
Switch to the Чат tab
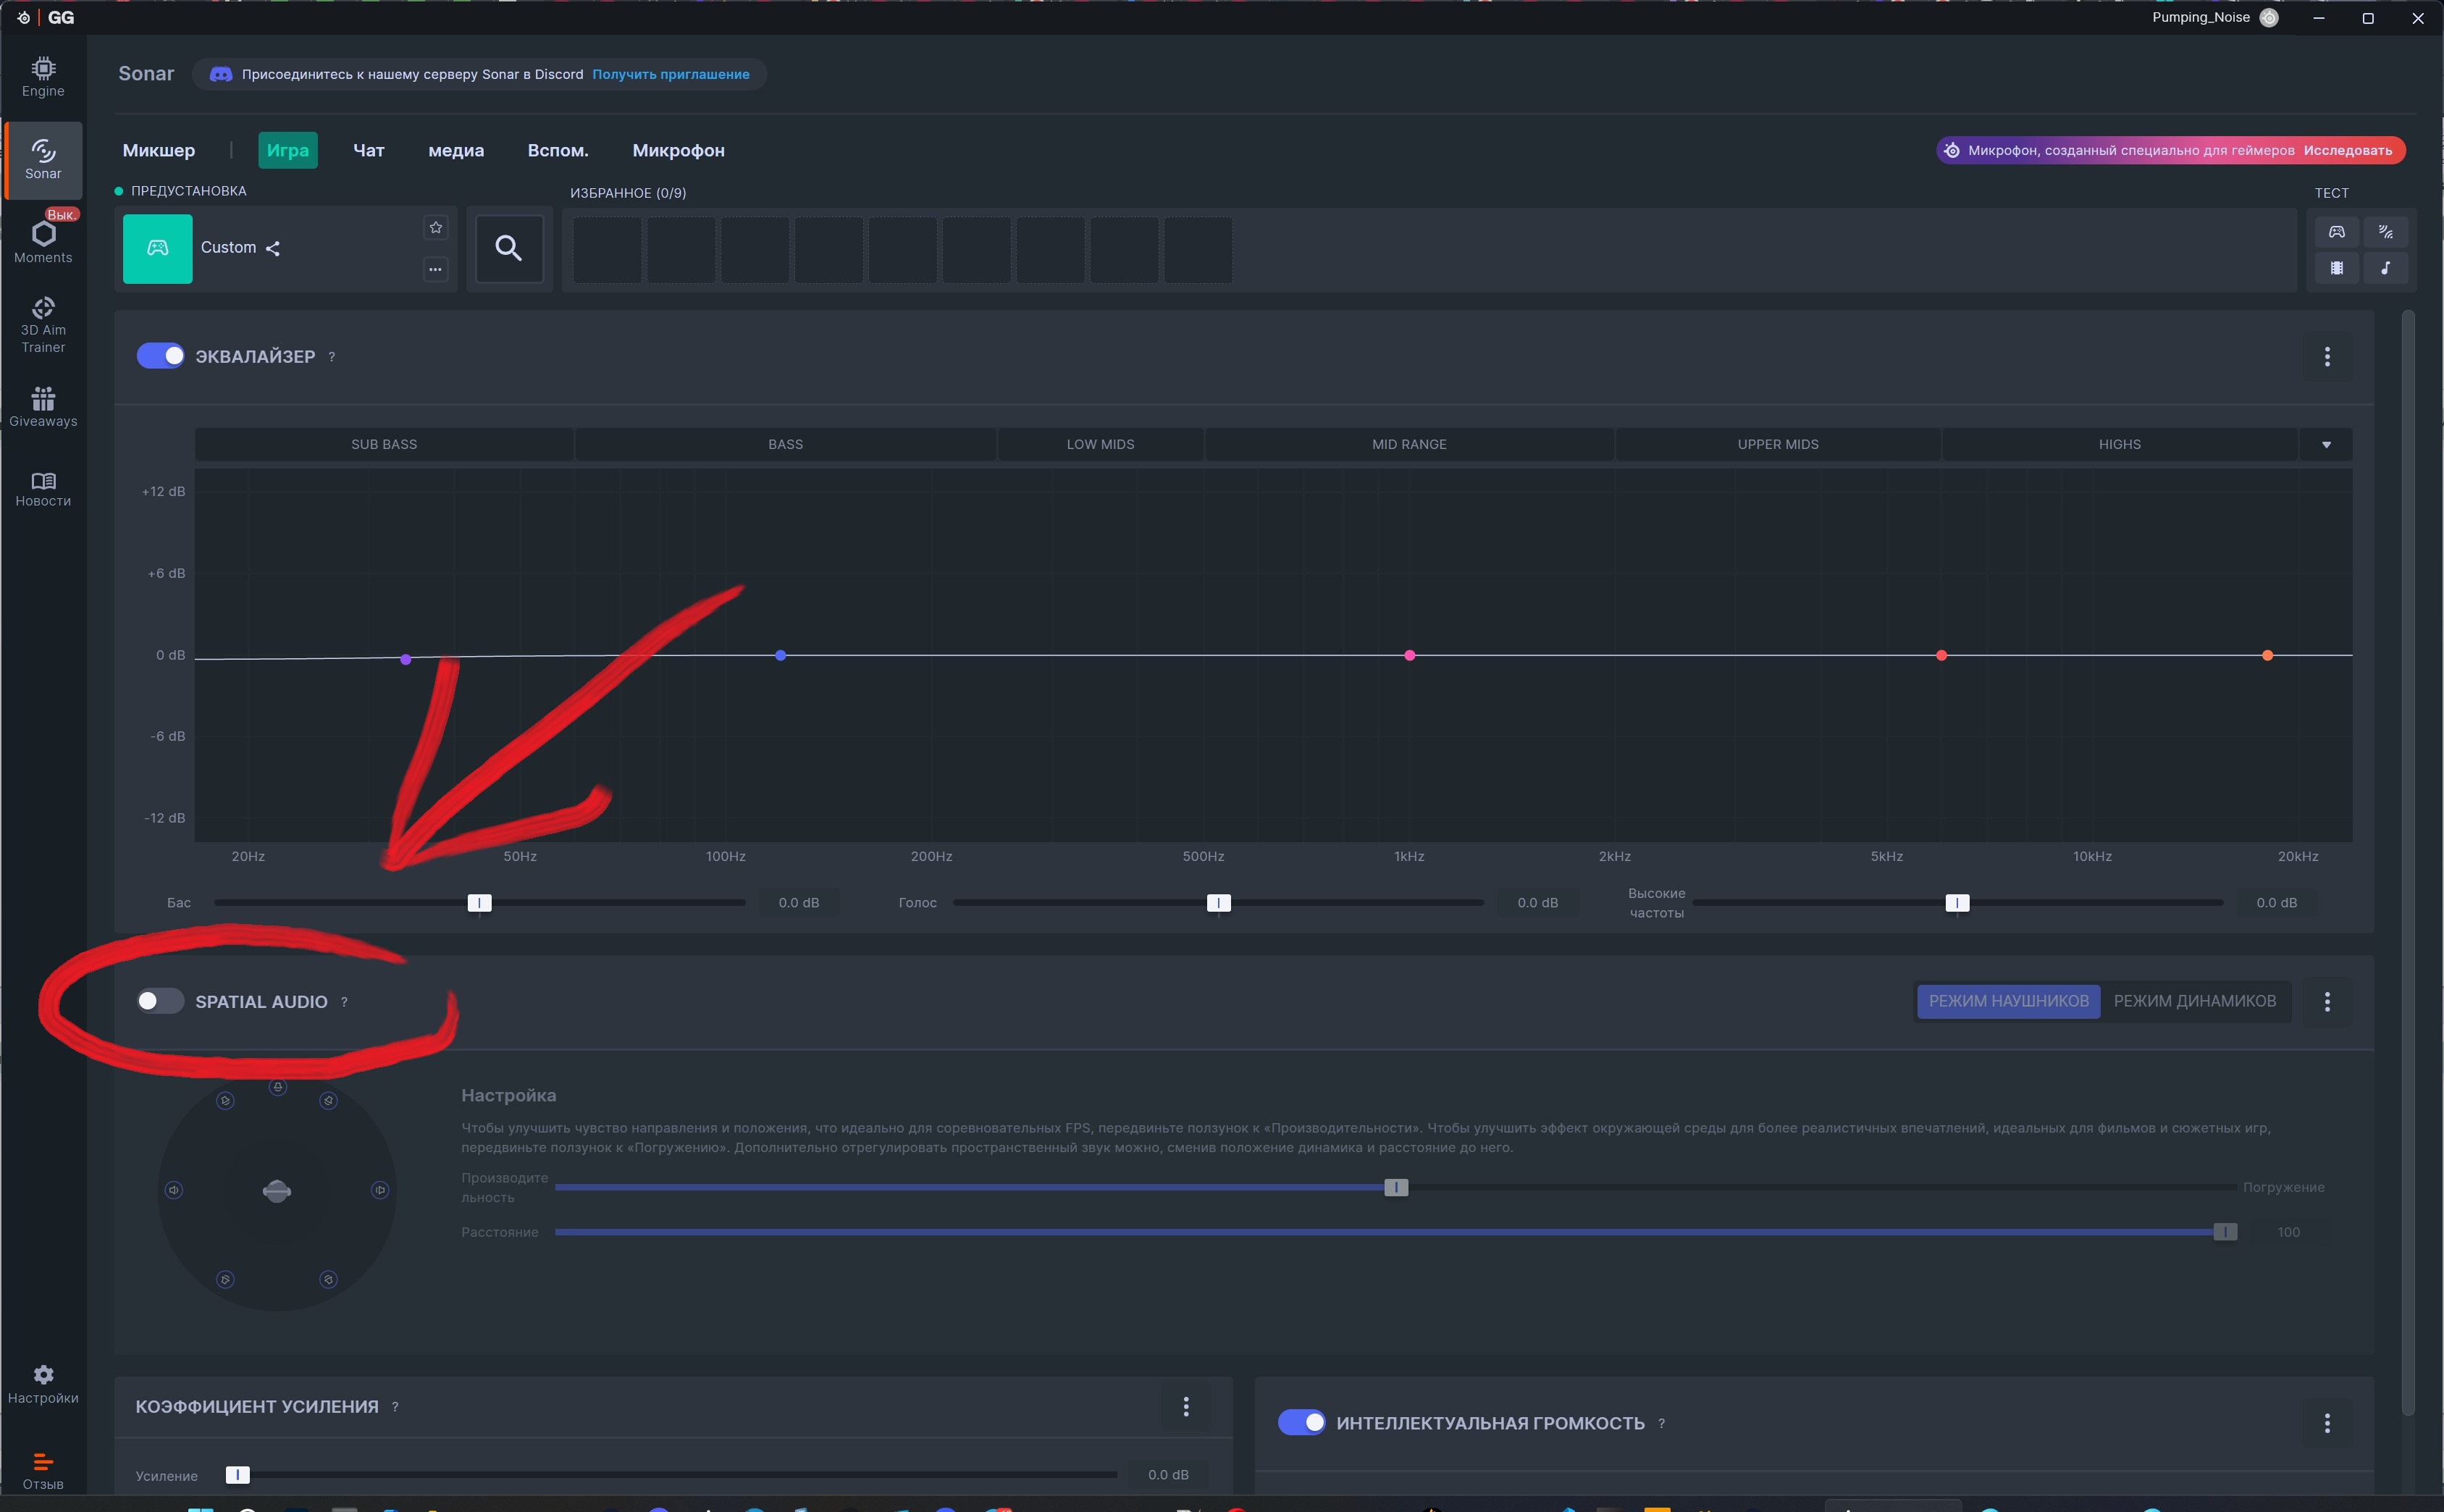(368, 150)
